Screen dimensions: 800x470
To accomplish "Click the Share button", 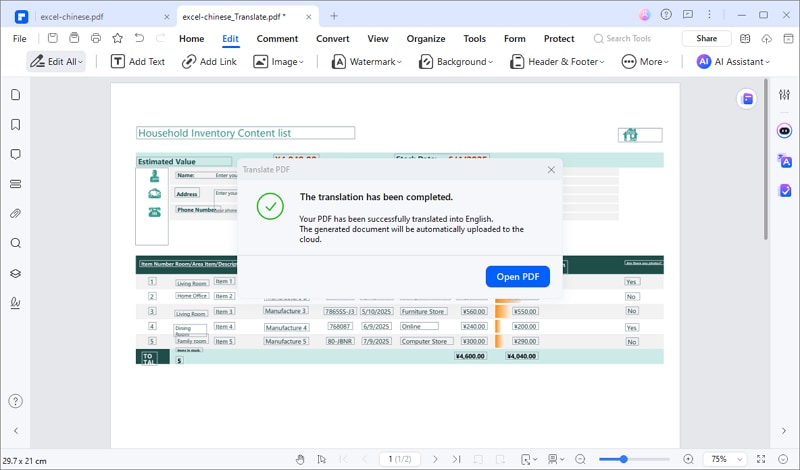I will pyautogui.click(x=706, y=38).
